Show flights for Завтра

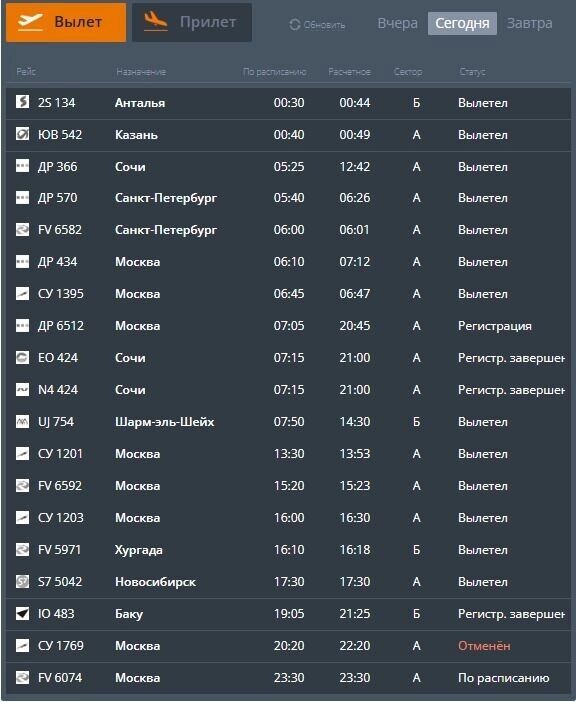coord(529,23)
